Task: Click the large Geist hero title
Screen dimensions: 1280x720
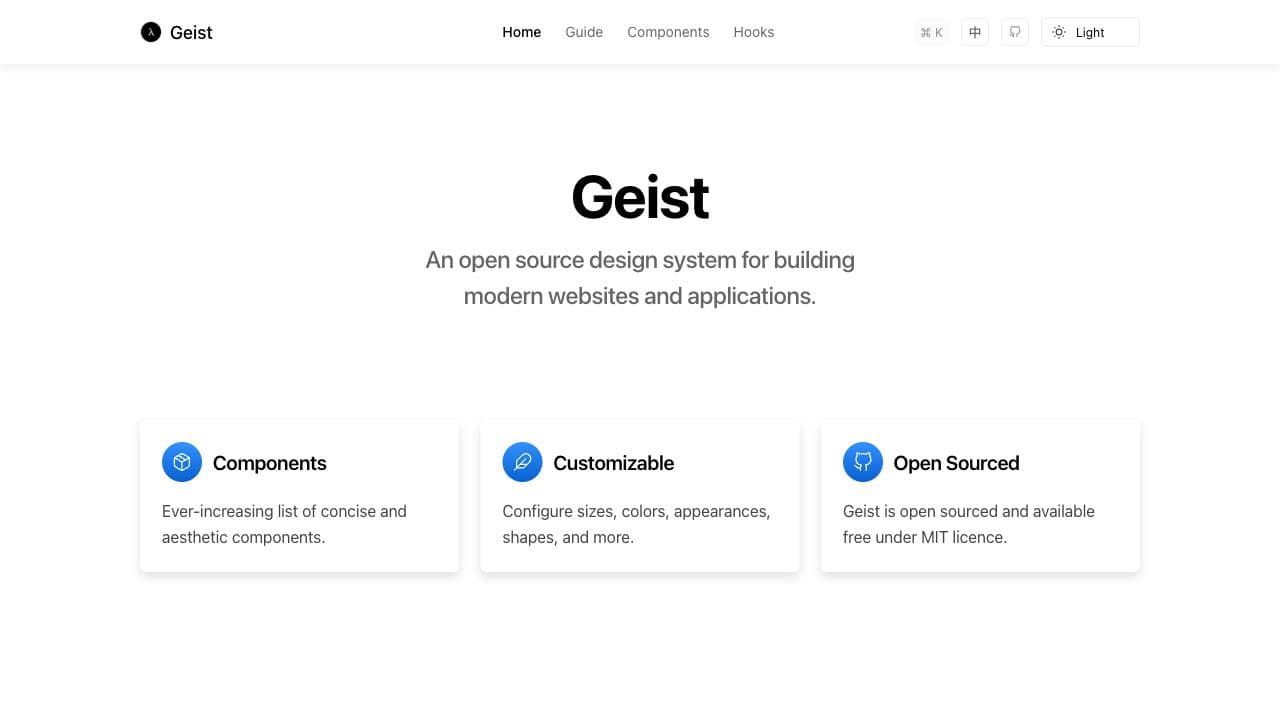Action: pos(640,197)
